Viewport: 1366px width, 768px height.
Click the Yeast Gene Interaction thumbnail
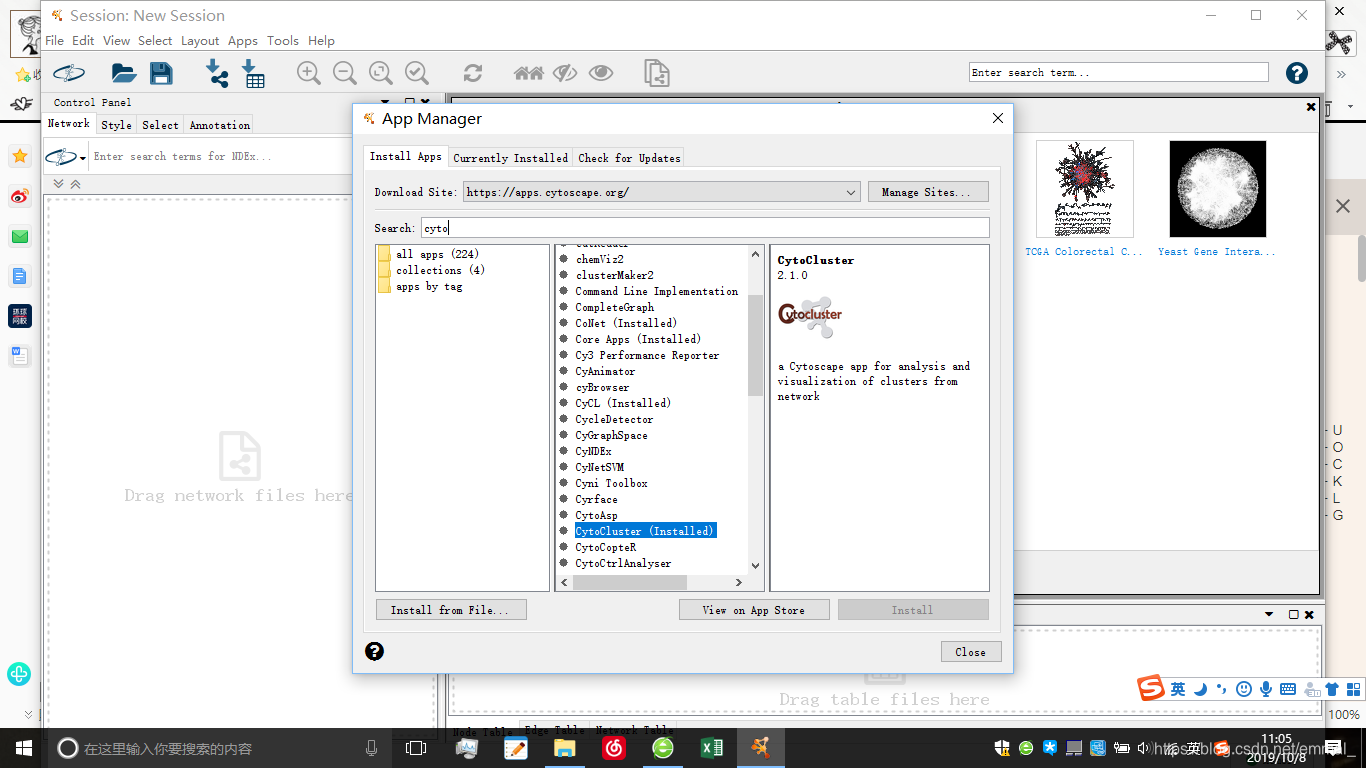pos(1217,189)
